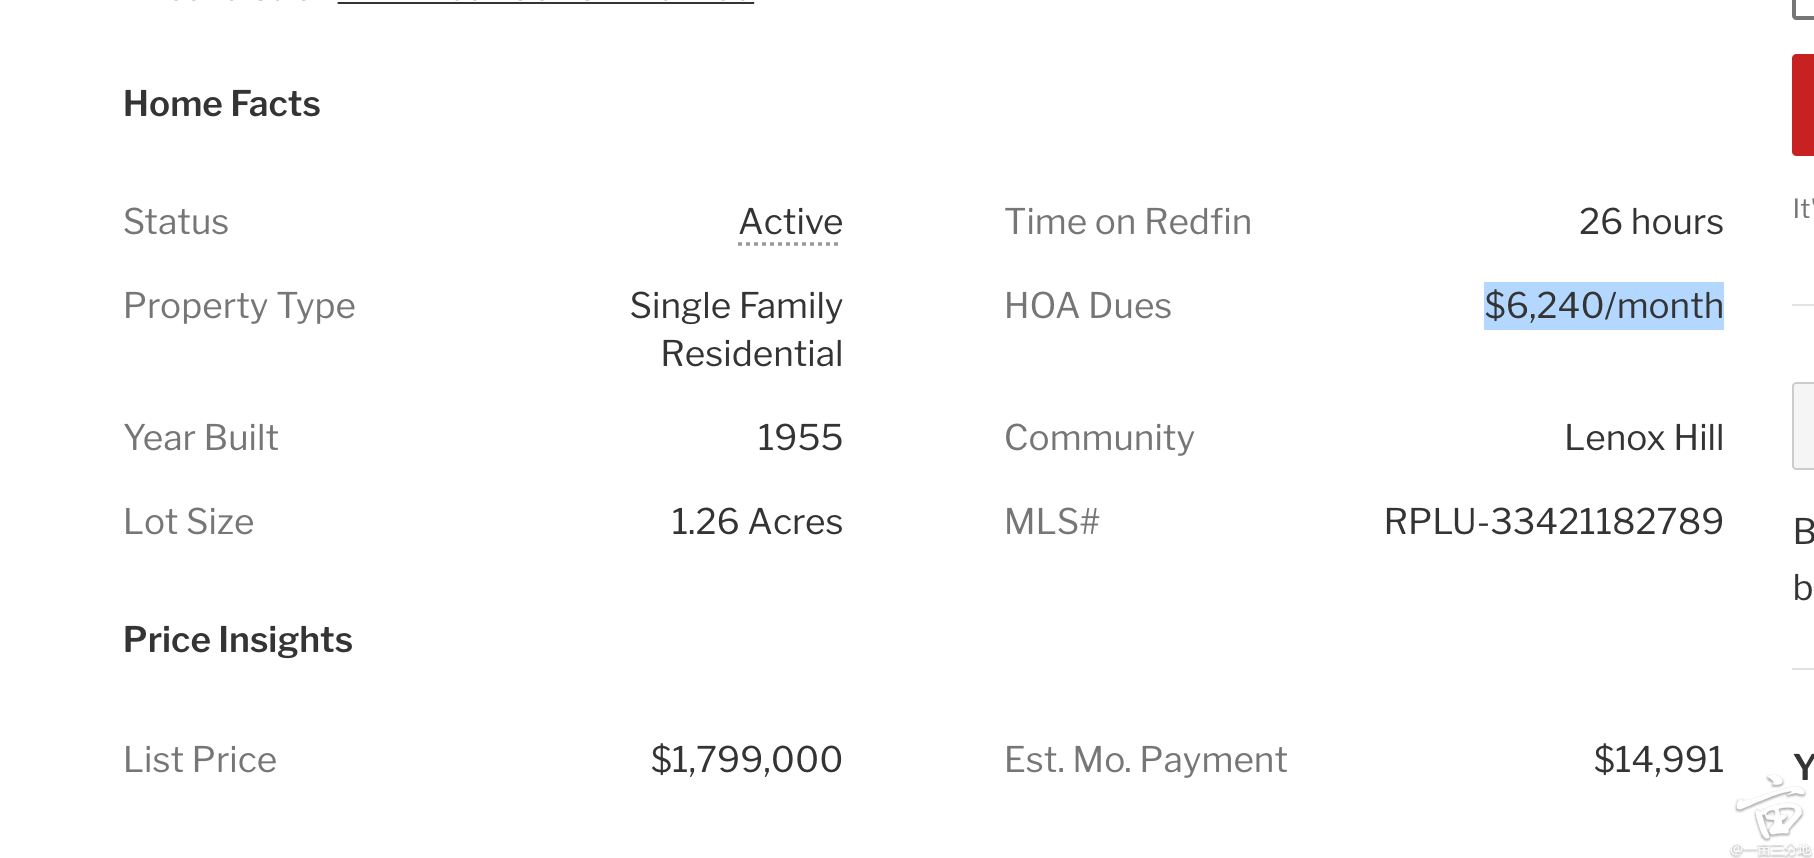Click the partially visible box at right edge
Image resolution: width=1814 pixels, height=858 pixels.
pyautogui.click(x=1803, y=426)
